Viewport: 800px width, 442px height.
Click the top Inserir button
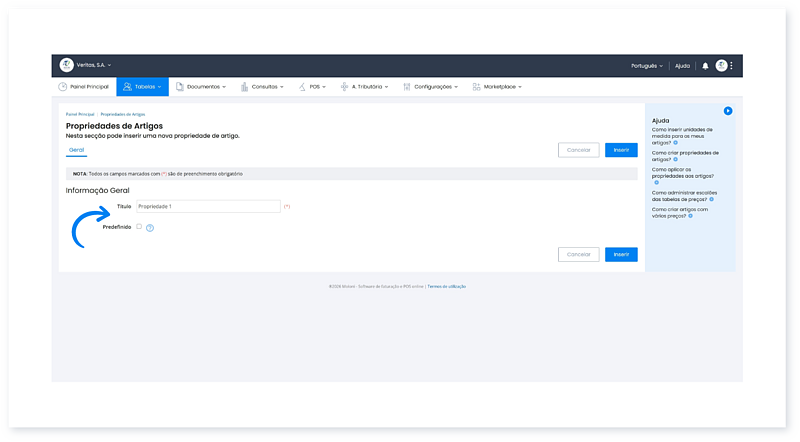[621, 150]
